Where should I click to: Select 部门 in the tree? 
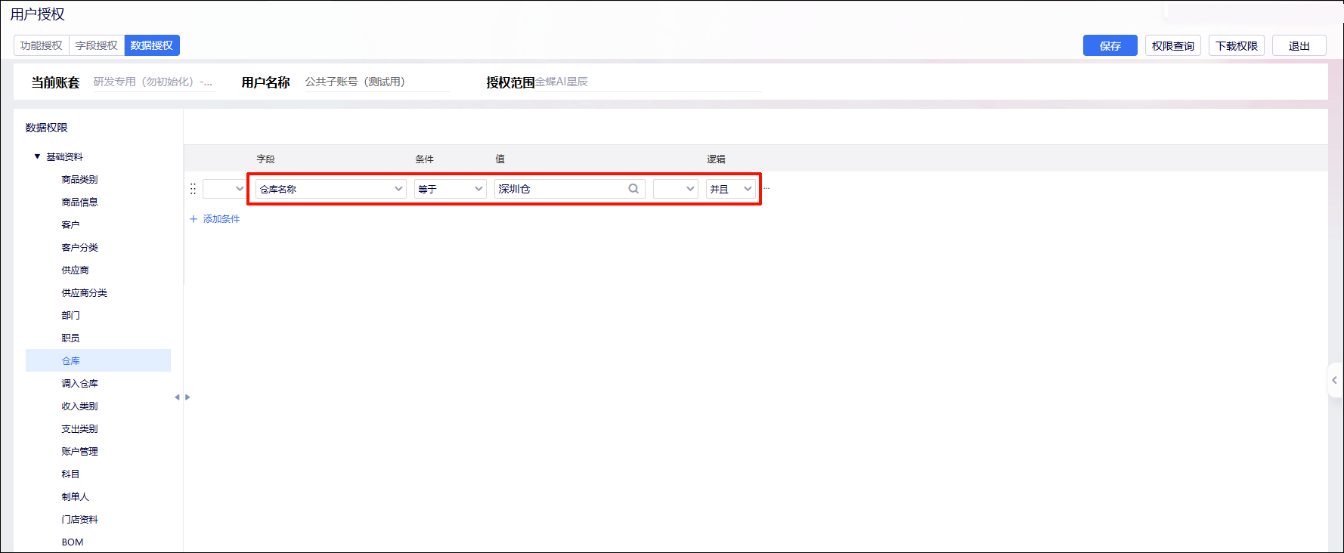pos(70,315)
